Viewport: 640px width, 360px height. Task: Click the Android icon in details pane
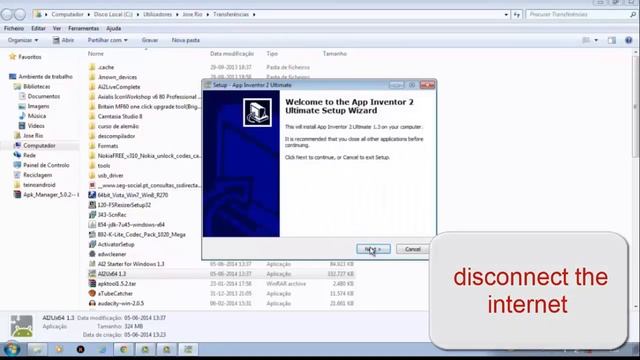22,326
